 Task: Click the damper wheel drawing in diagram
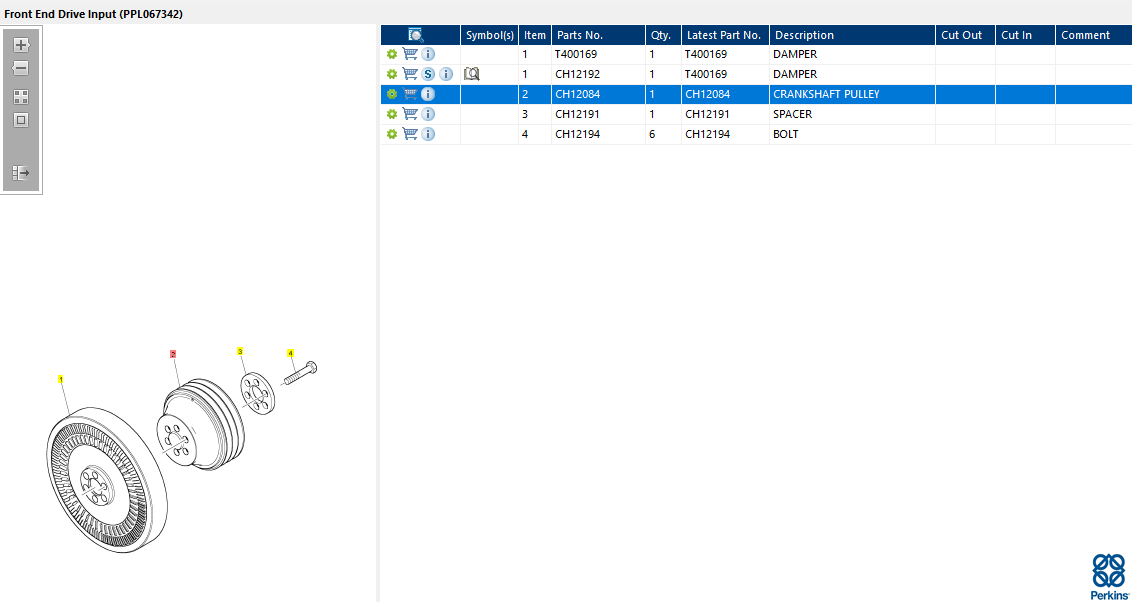click(x=106, y=482)
